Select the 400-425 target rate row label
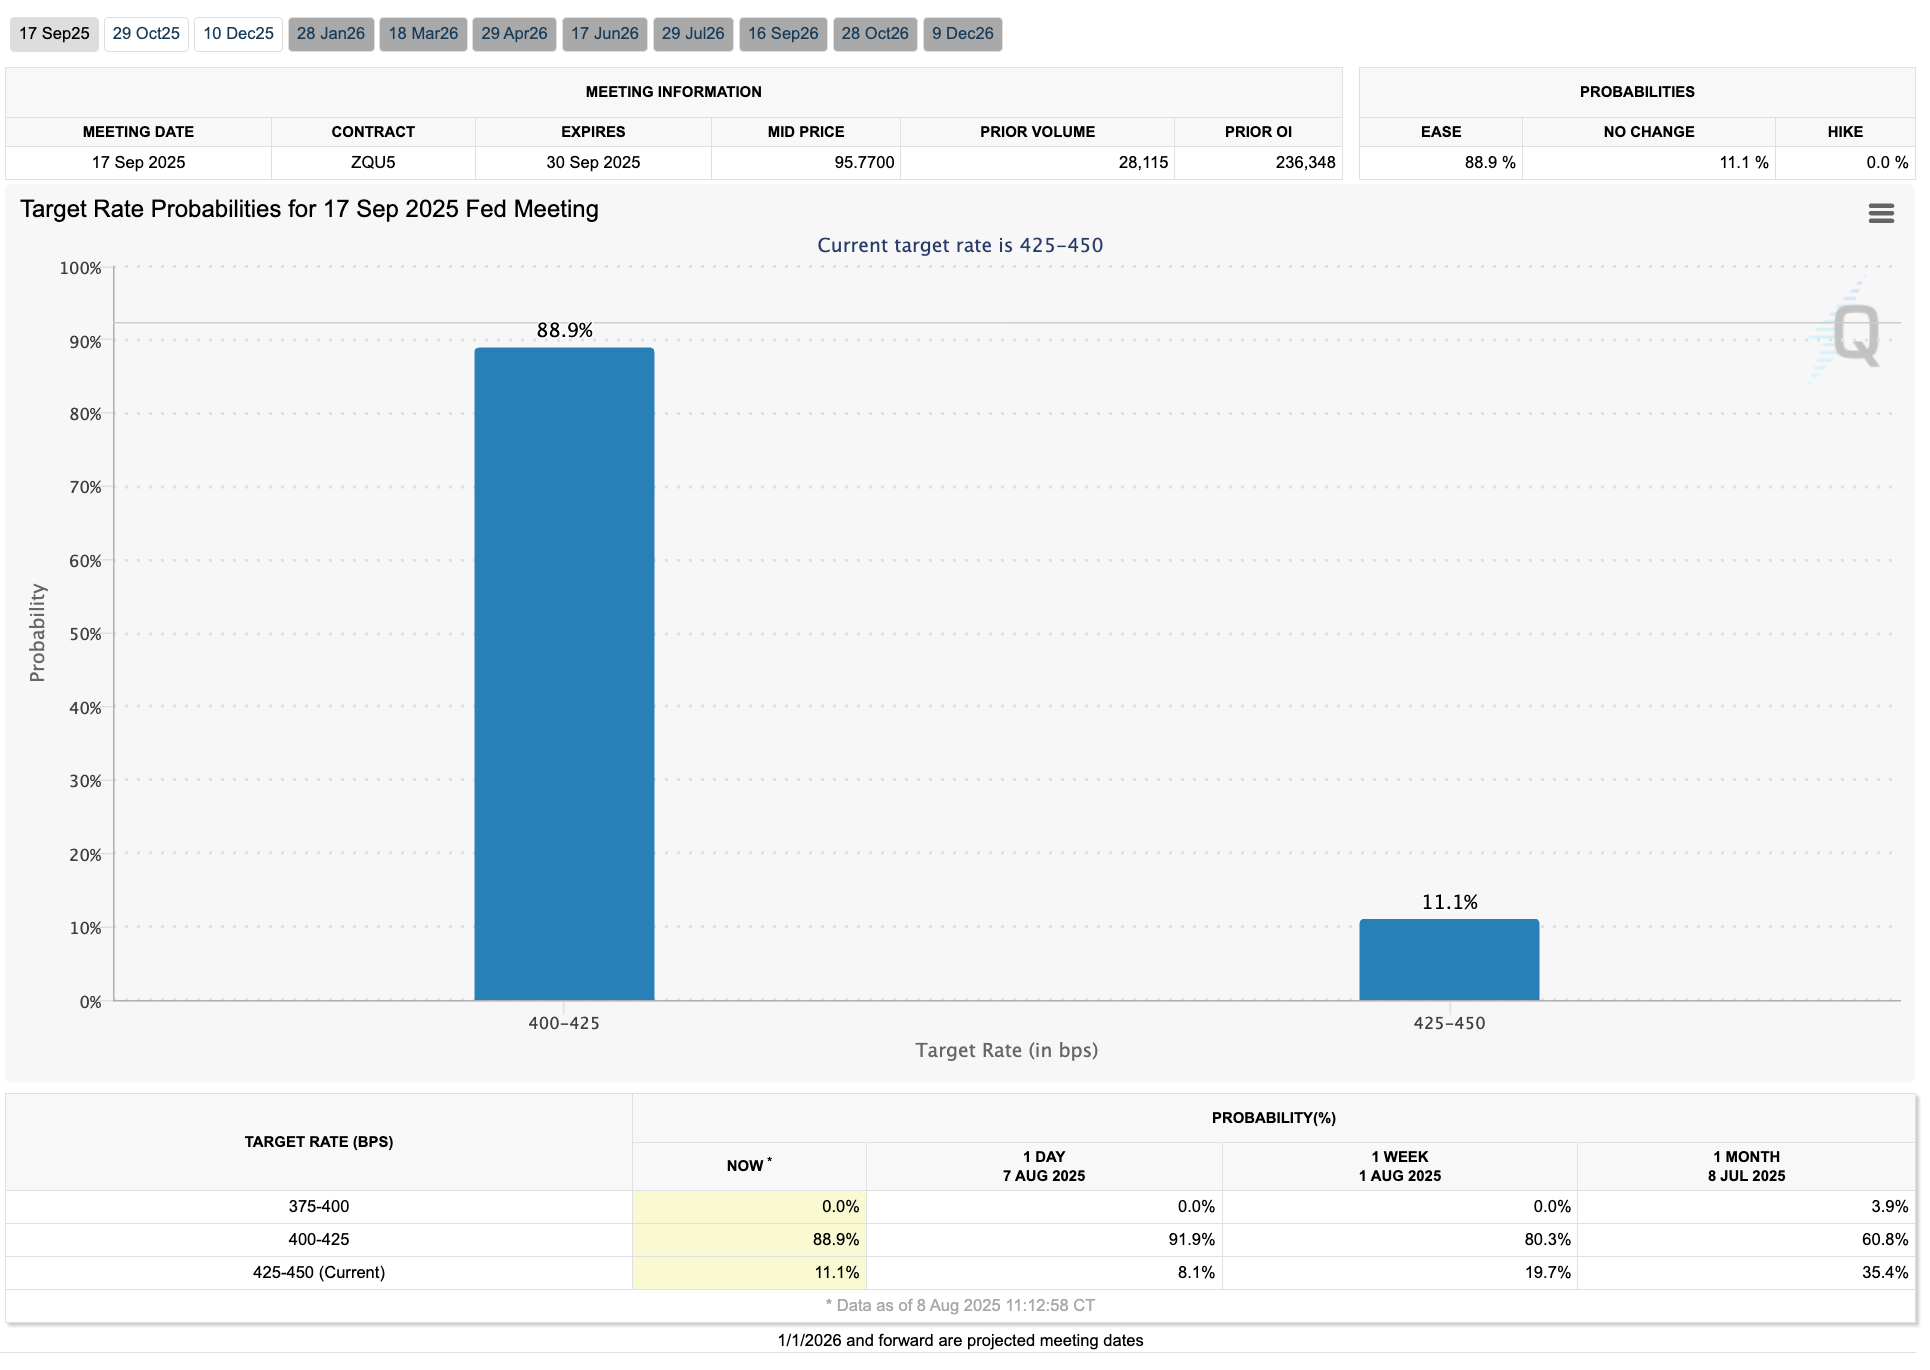 click(318, 1239)
